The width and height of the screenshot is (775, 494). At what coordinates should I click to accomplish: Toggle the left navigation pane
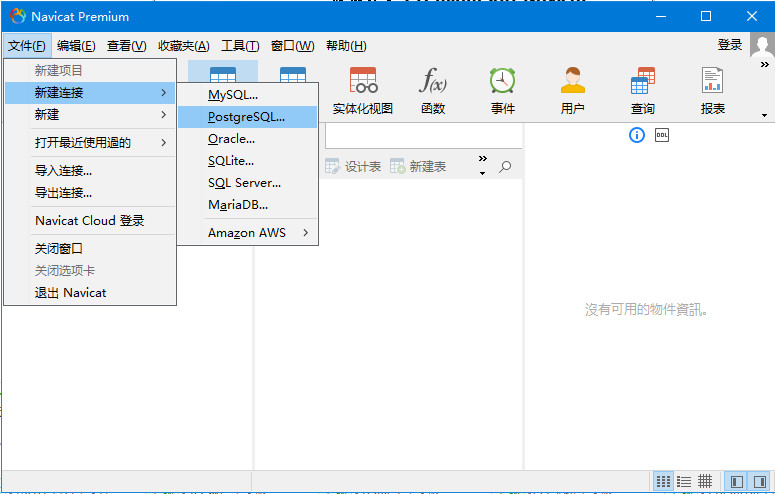tap(736, 481)
